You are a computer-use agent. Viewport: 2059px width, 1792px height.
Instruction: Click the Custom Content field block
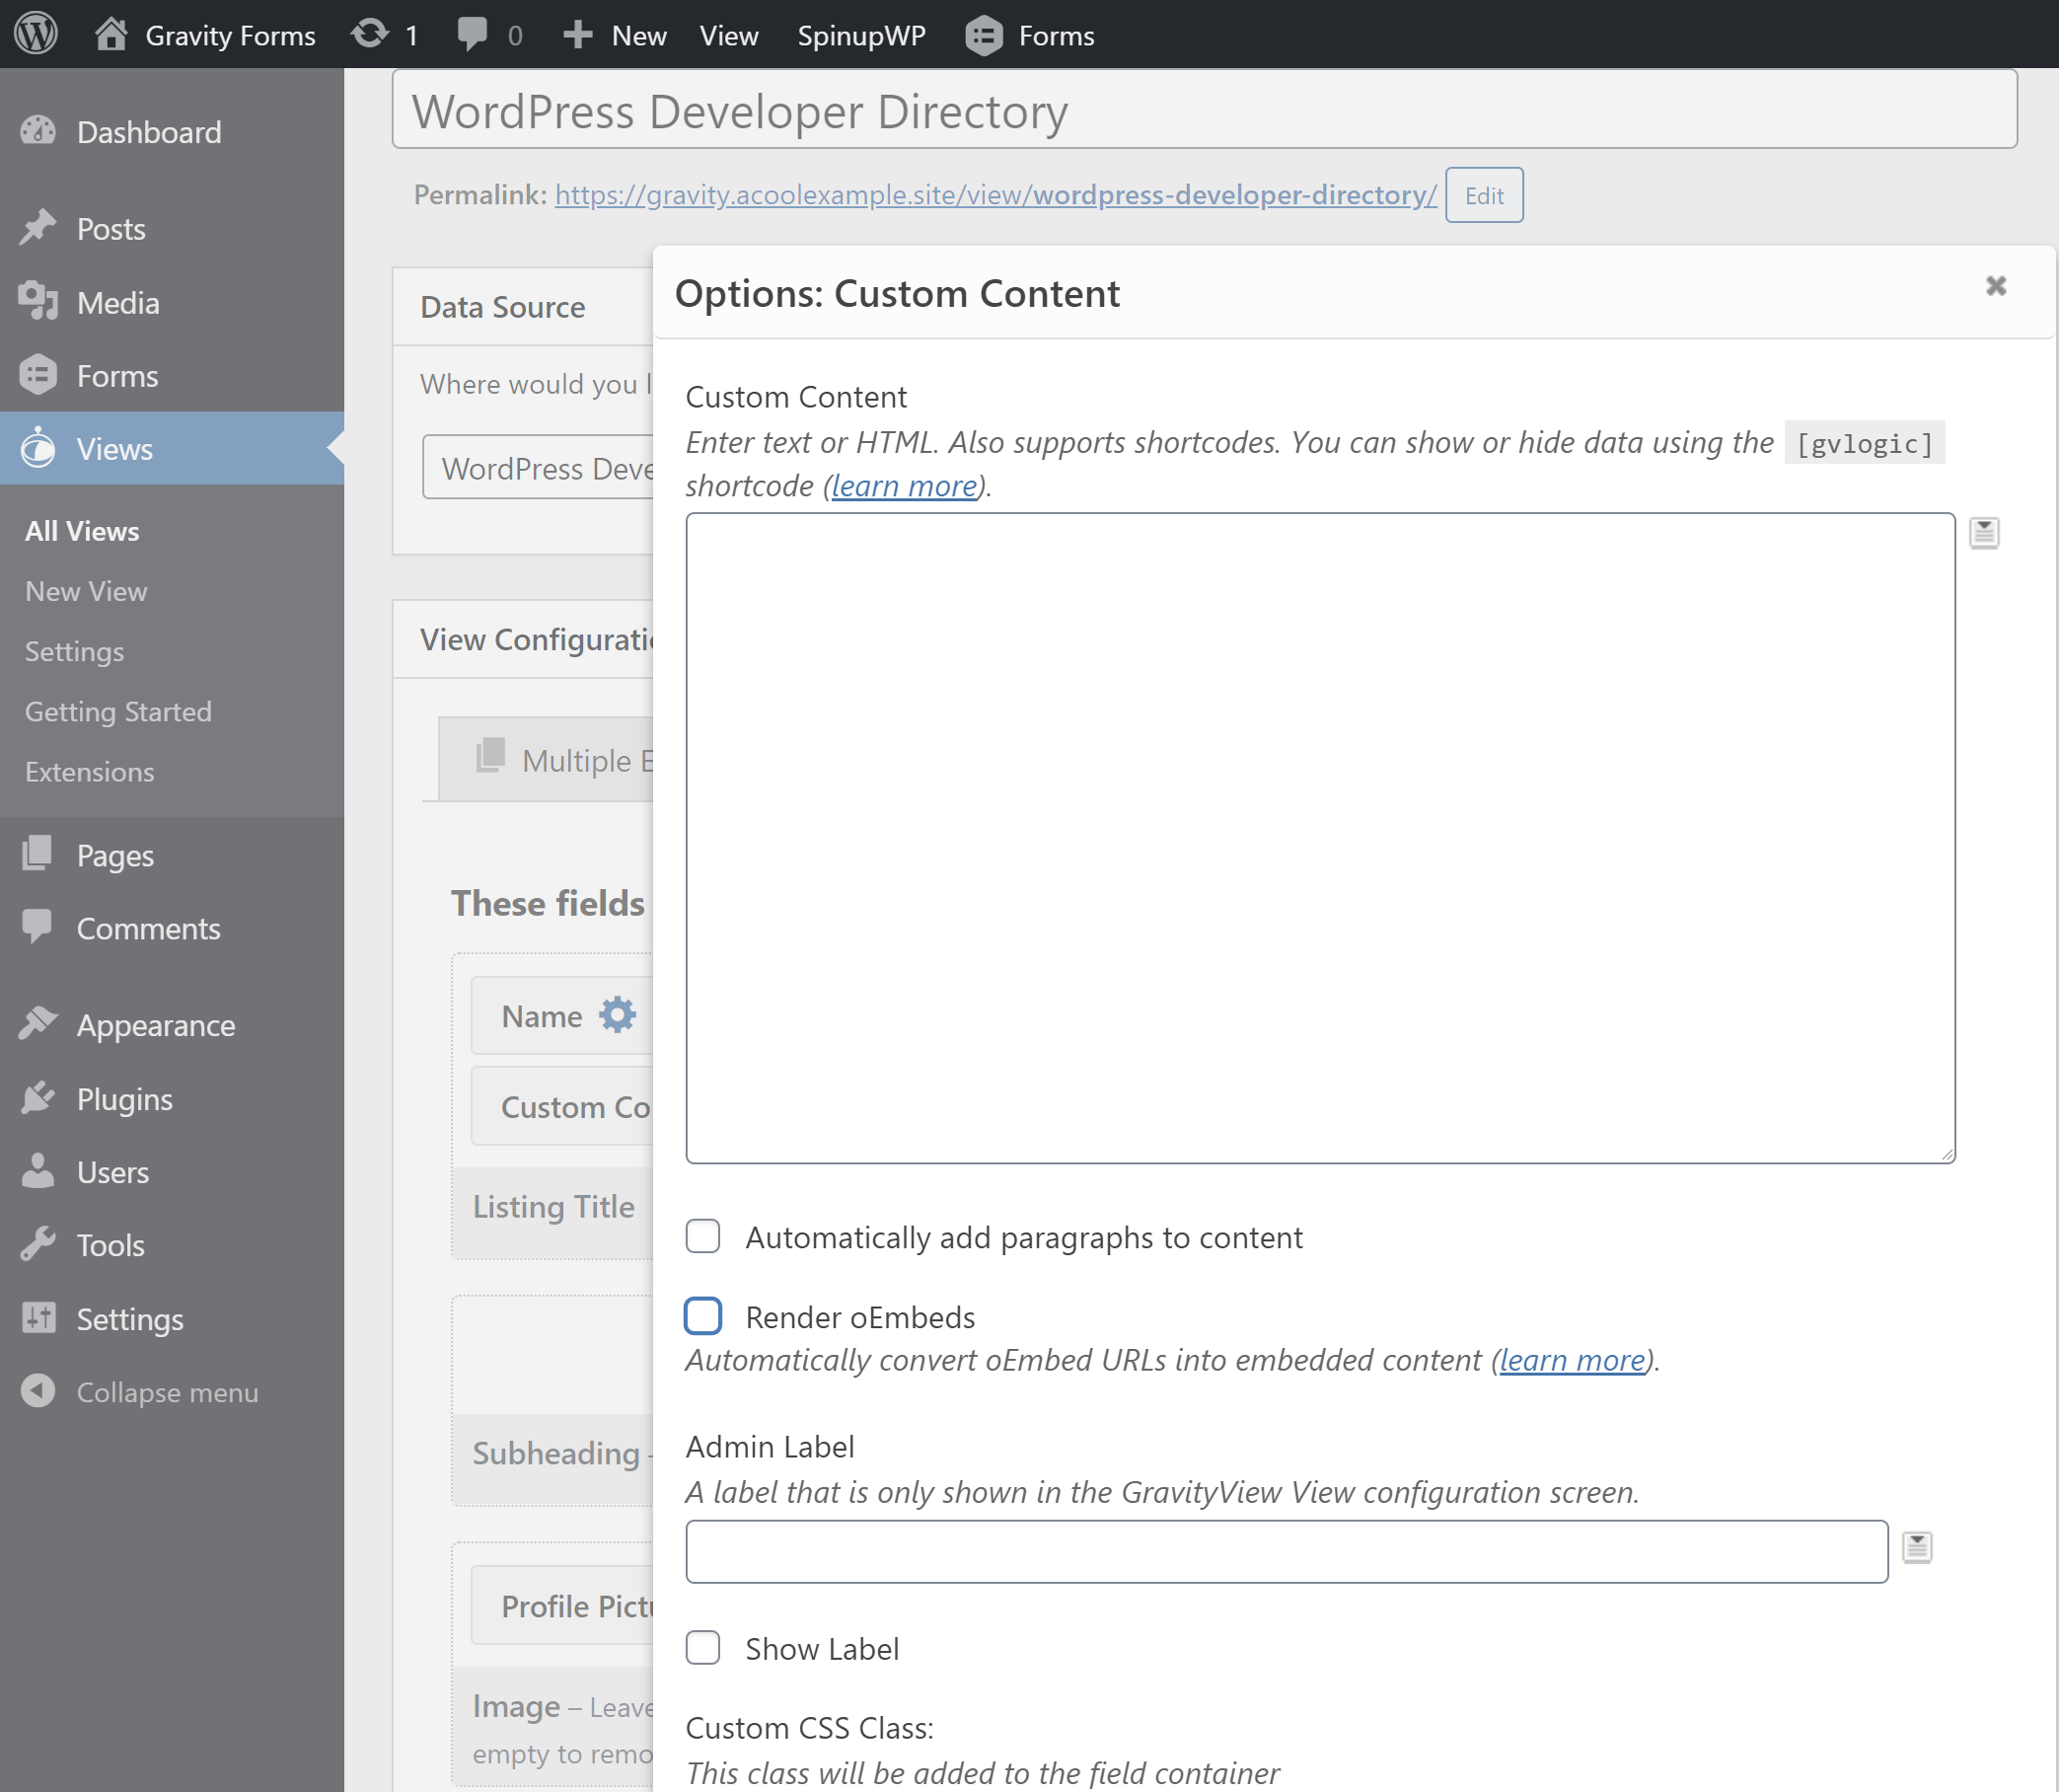coord(562,1106)
